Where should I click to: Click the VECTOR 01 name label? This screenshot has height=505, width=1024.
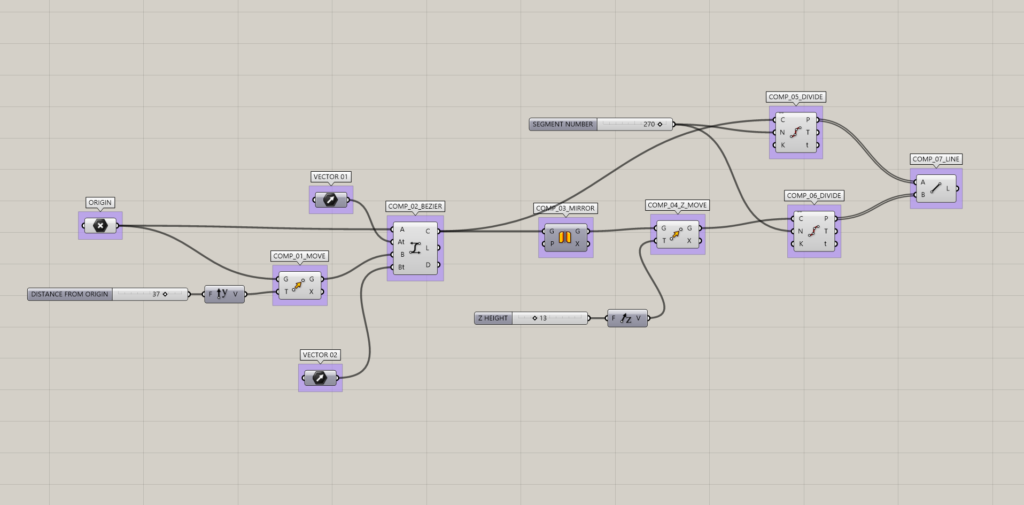pyautogui.click(x=331, y=176)
